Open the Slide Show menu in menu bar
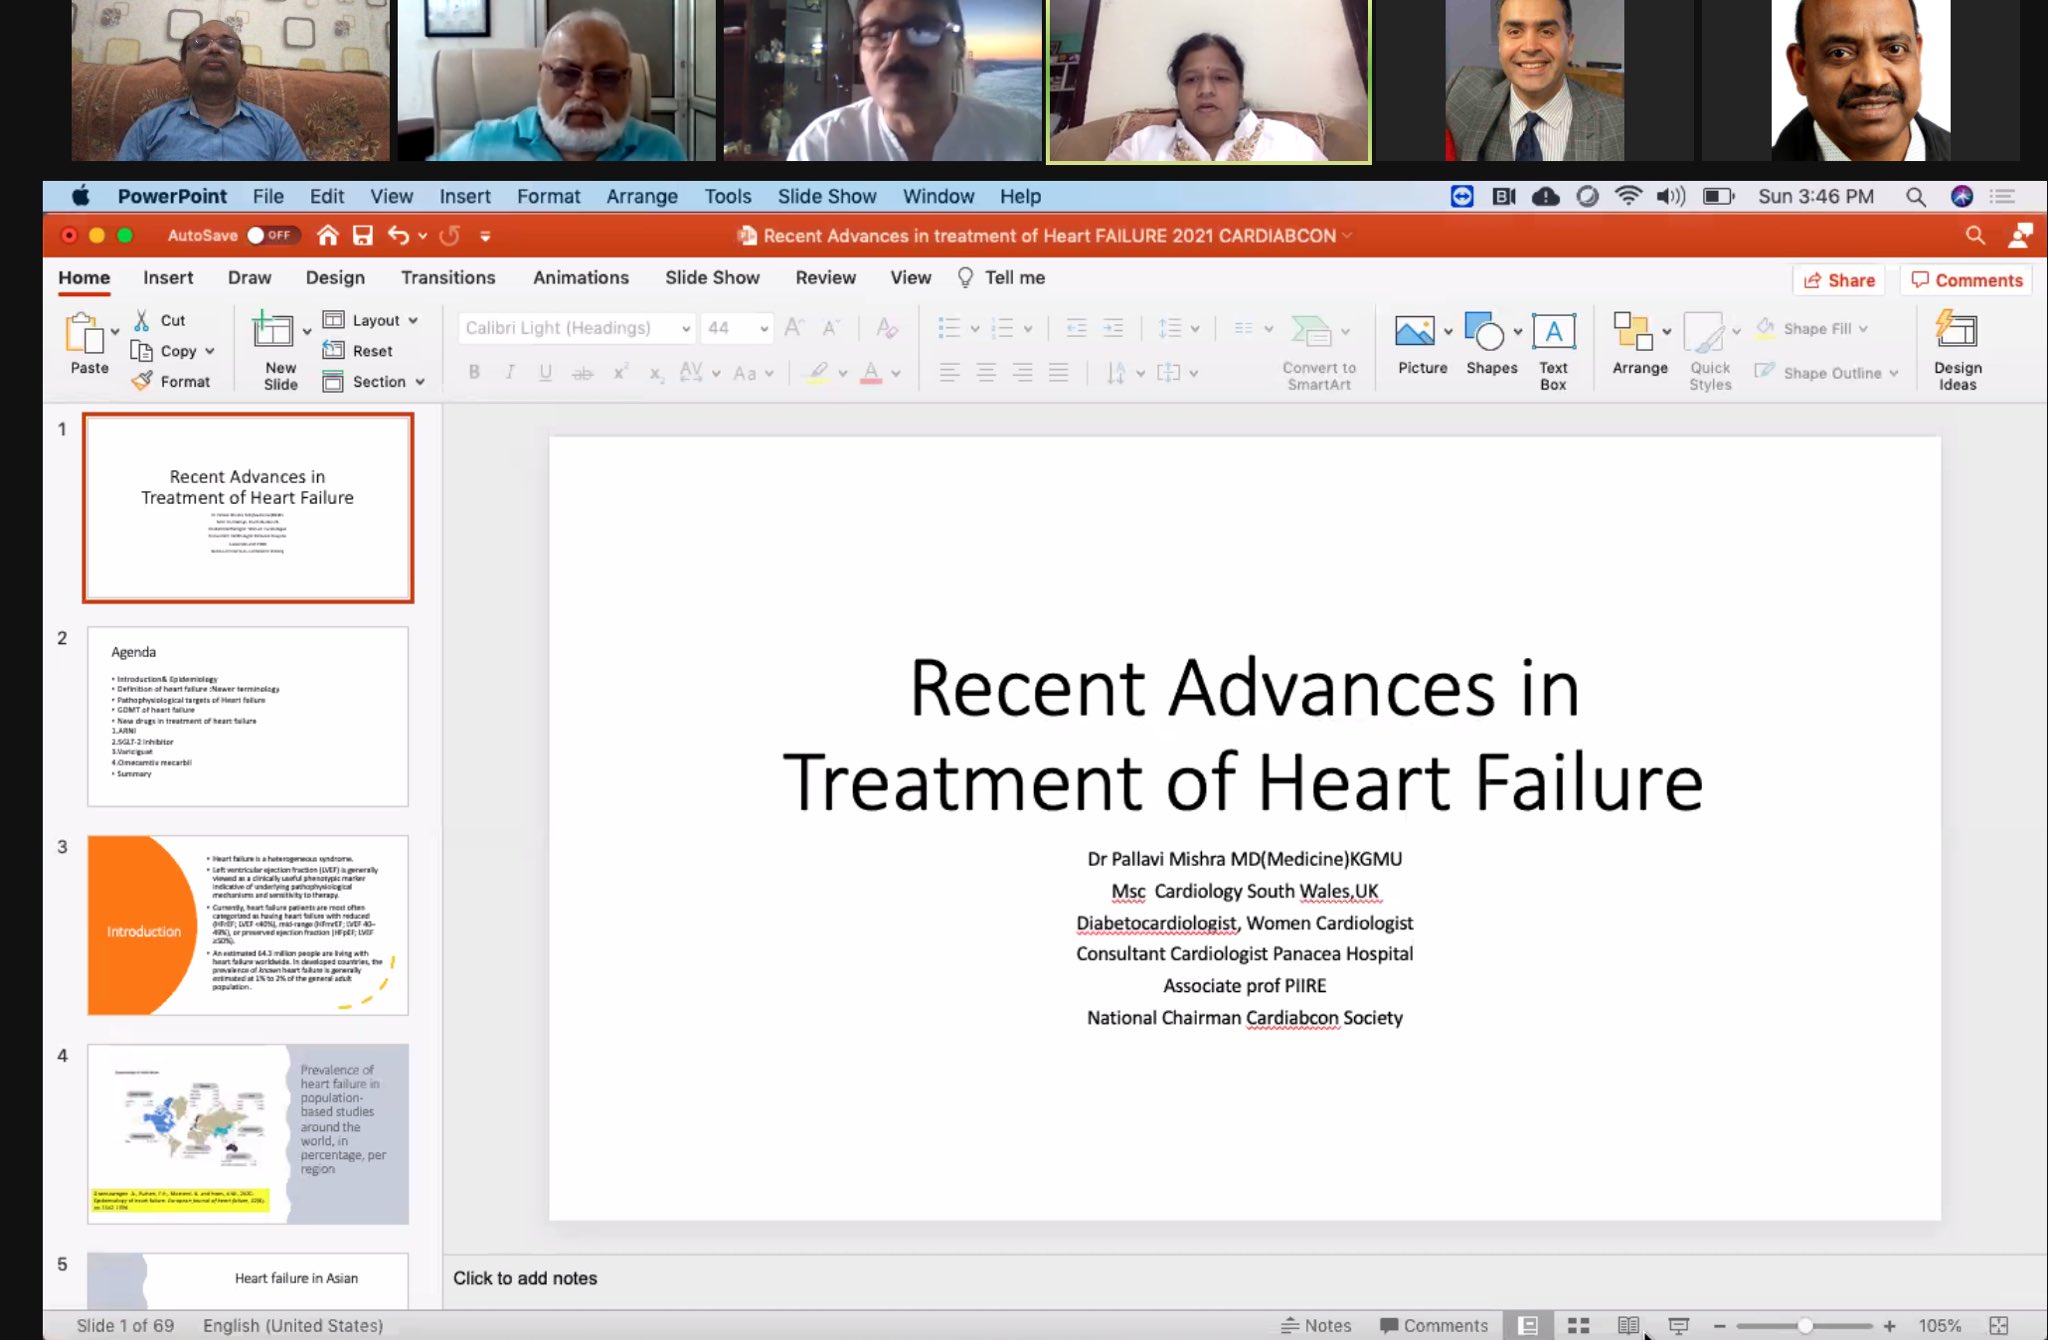 coord(827,197)
